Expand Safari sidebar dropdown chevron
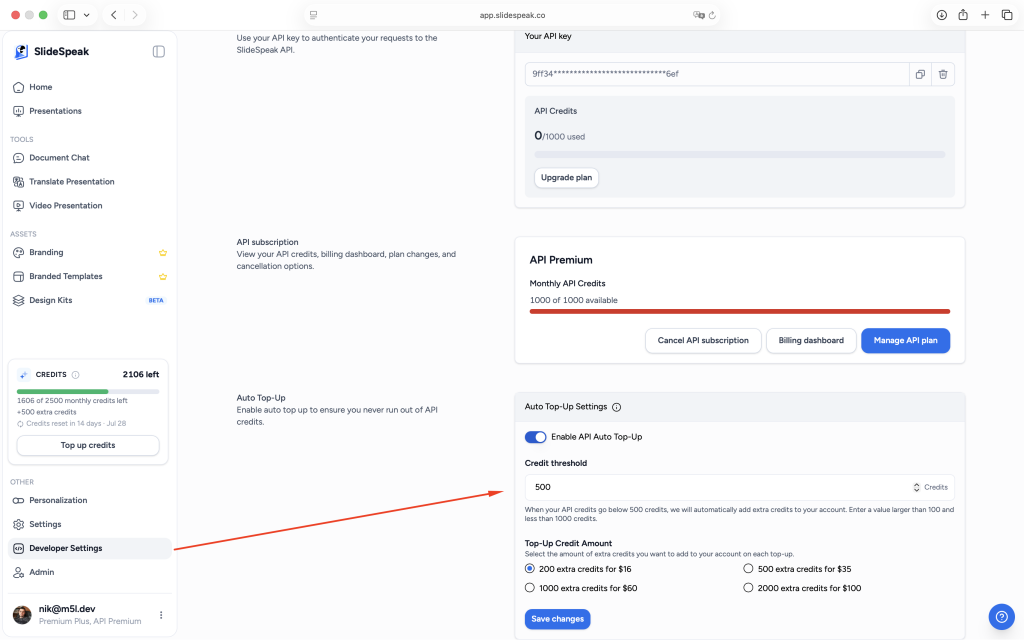The height and width of the screenshot is (642, 1024). point(86,15)
